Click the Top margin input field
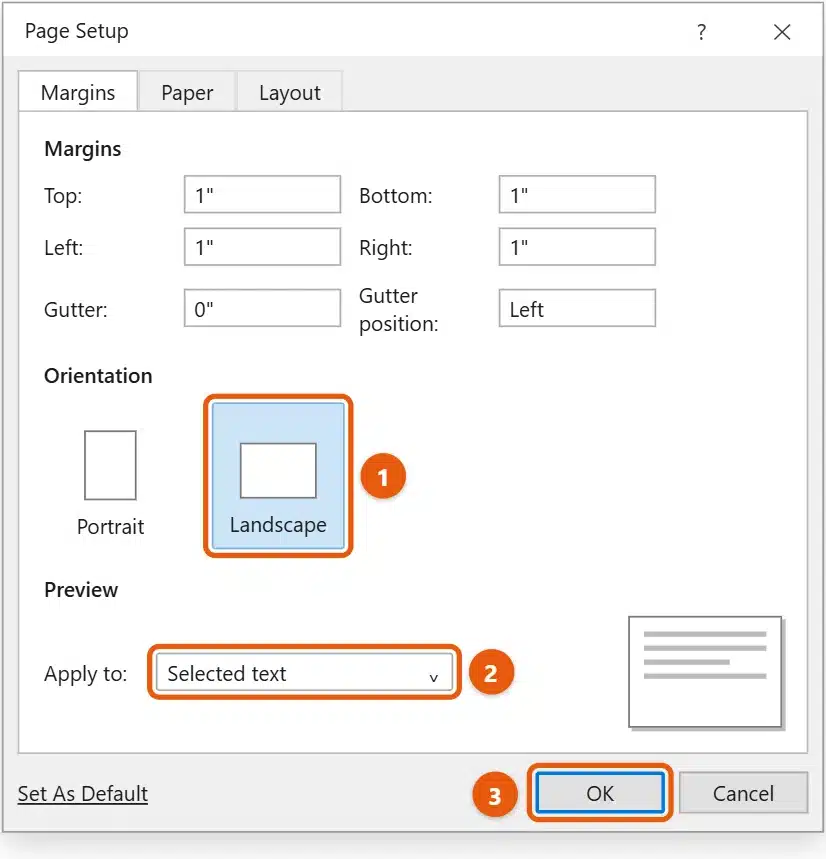 point(262,194)
